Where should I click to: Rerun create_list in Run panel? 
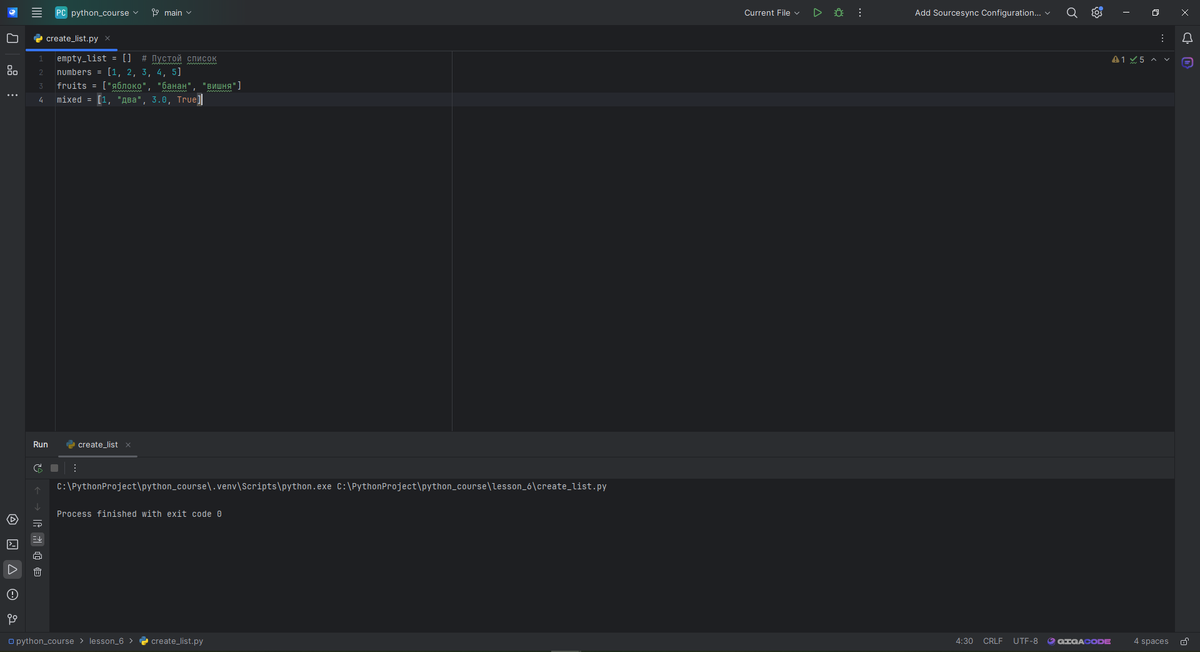(x=37, y=468)
